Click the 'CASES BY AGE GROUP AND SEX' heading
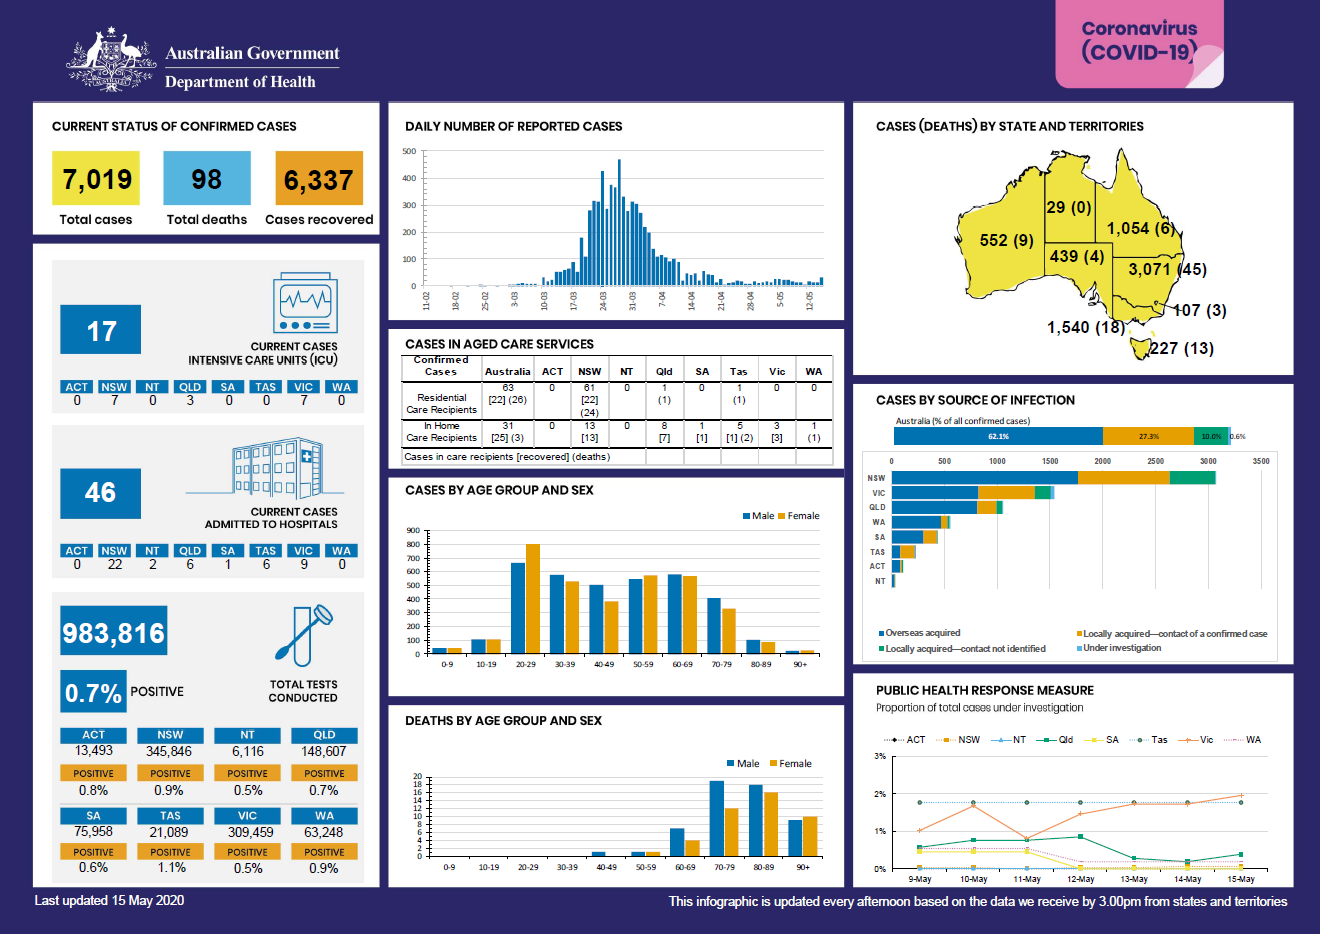The width and height of the screenshot is (1320, 934). pos(499,490)
